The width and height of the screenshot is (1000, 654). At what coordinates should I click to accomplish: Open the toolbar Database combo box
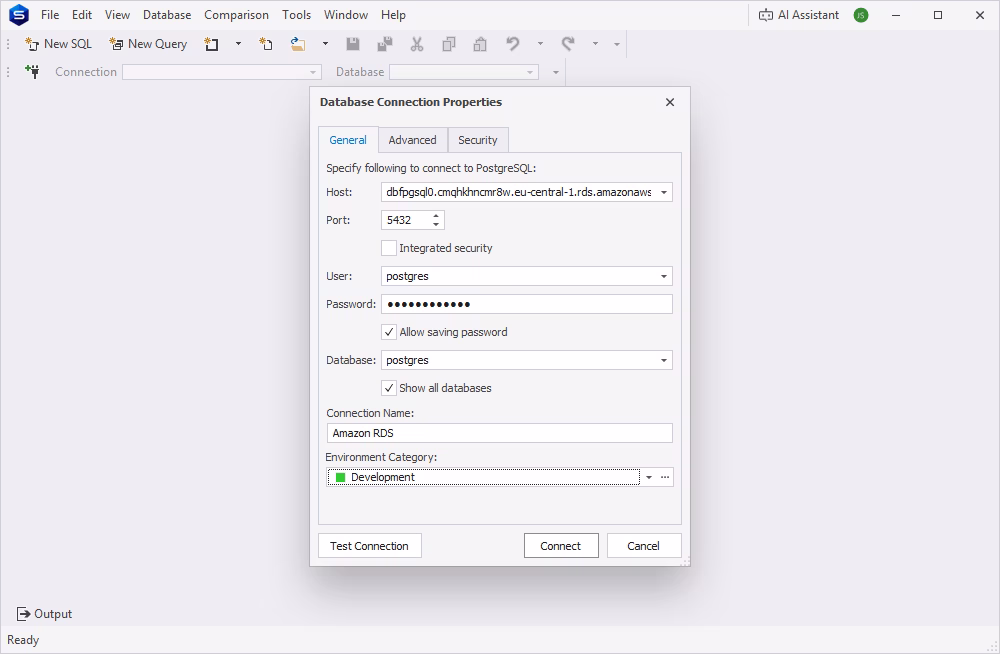point(464,72)
